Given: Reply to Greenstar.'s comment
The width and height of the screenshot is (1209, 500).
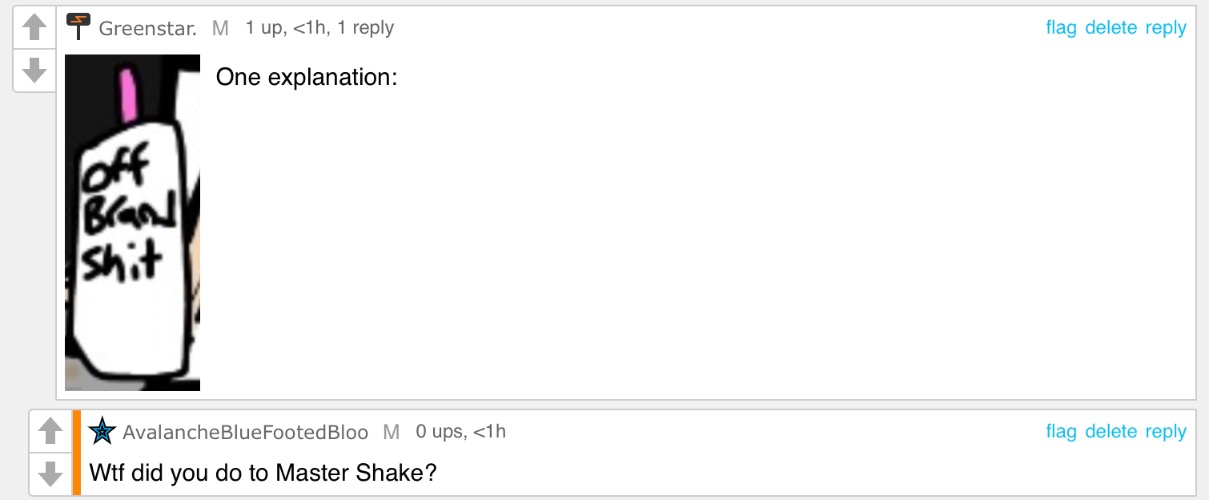Looking at the screenshot, I should point(1166,28).
